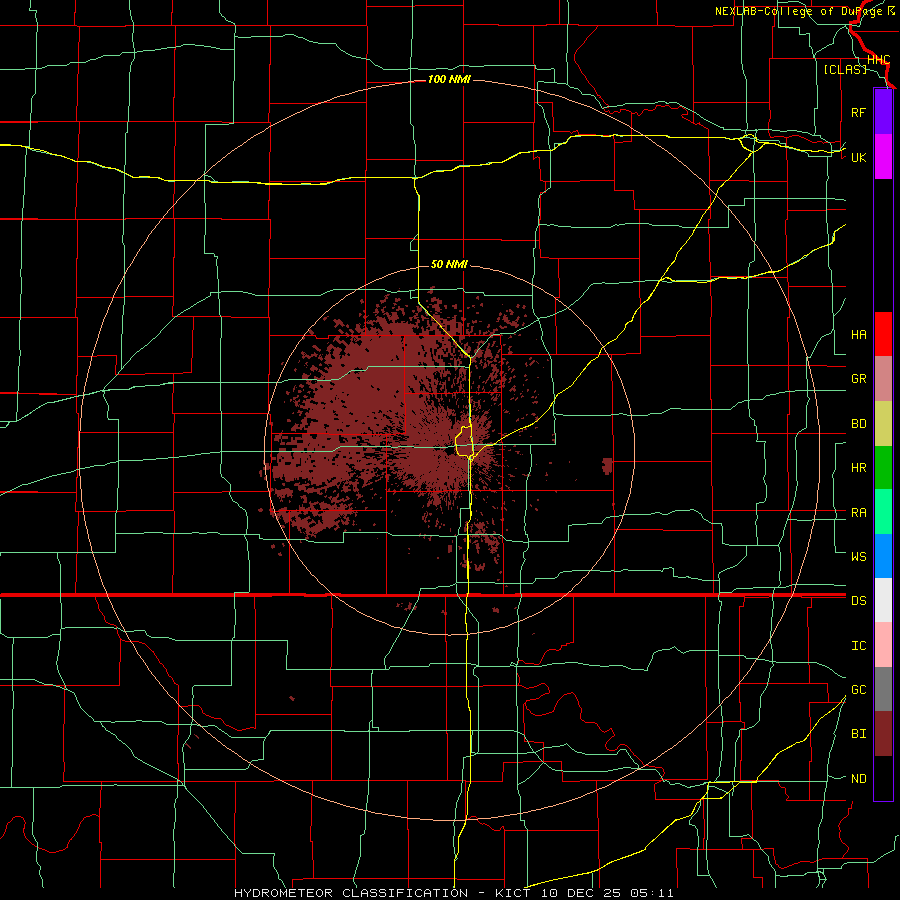Click the 10 DEC 25 date text
Image resolution: width=900 pixels, height=900 pixels.
581,893
